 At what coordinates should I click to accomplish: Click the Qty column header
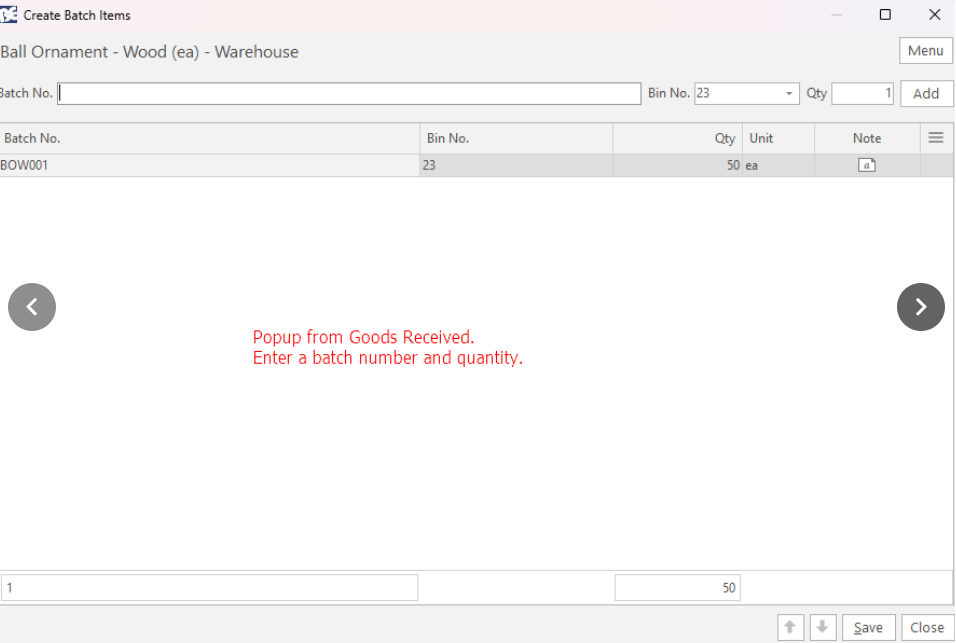point(677,138)
